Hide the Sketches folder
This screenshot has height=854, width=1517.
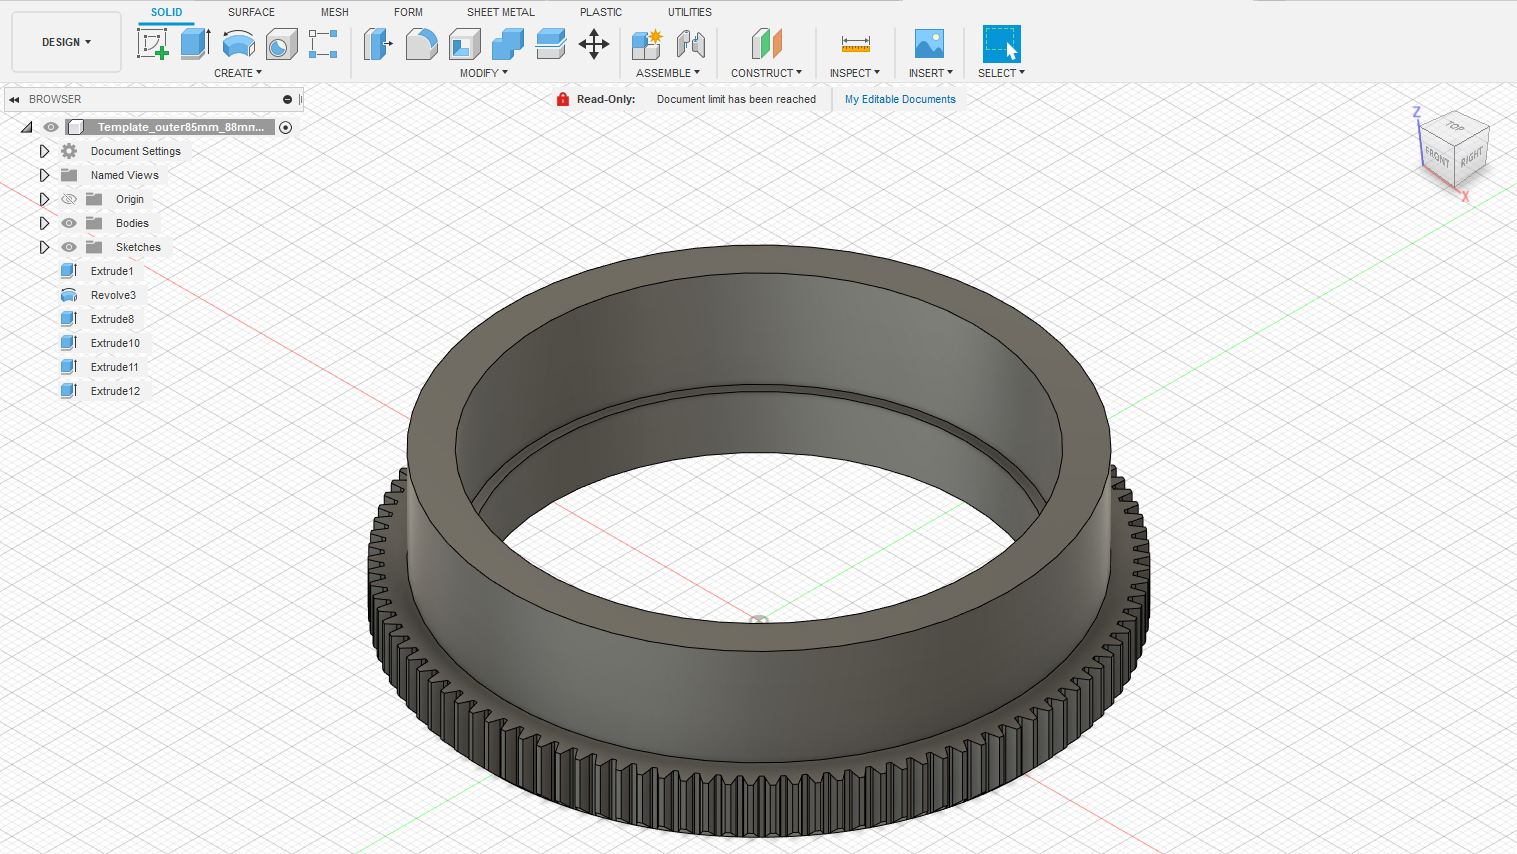69,247
